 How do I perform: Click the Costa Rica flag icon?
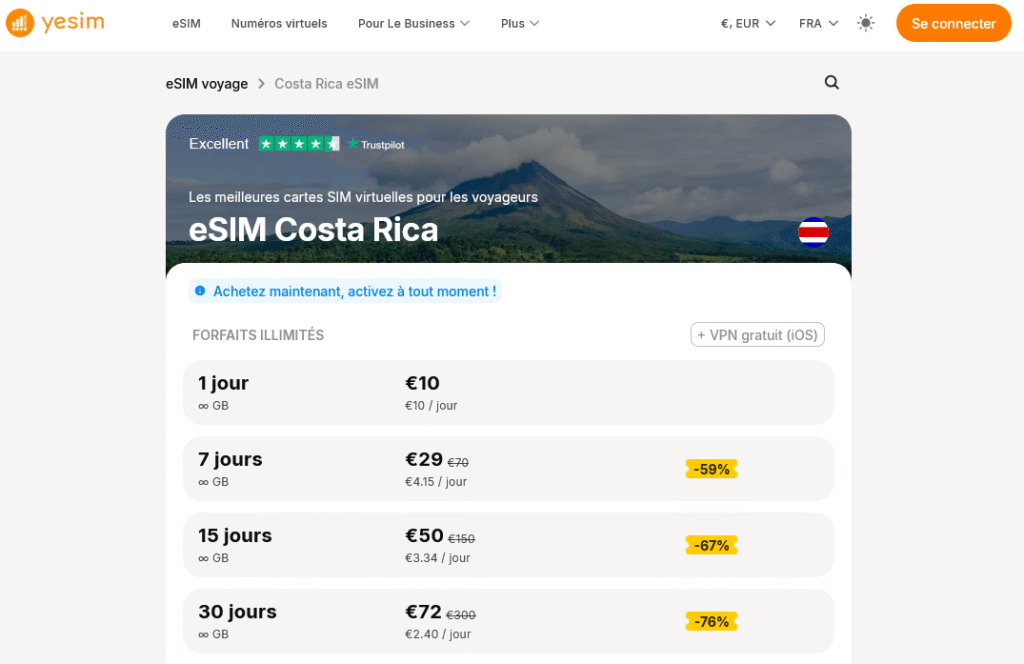(813, 232)
